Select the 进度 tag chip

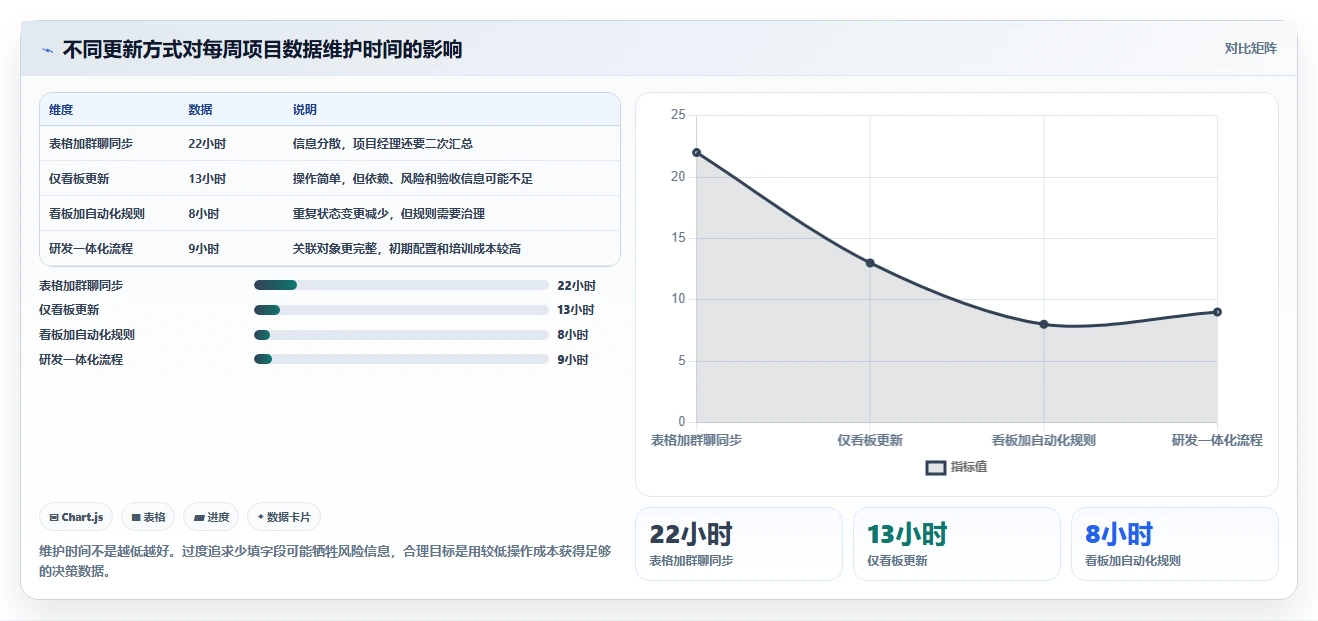[211, 517]
